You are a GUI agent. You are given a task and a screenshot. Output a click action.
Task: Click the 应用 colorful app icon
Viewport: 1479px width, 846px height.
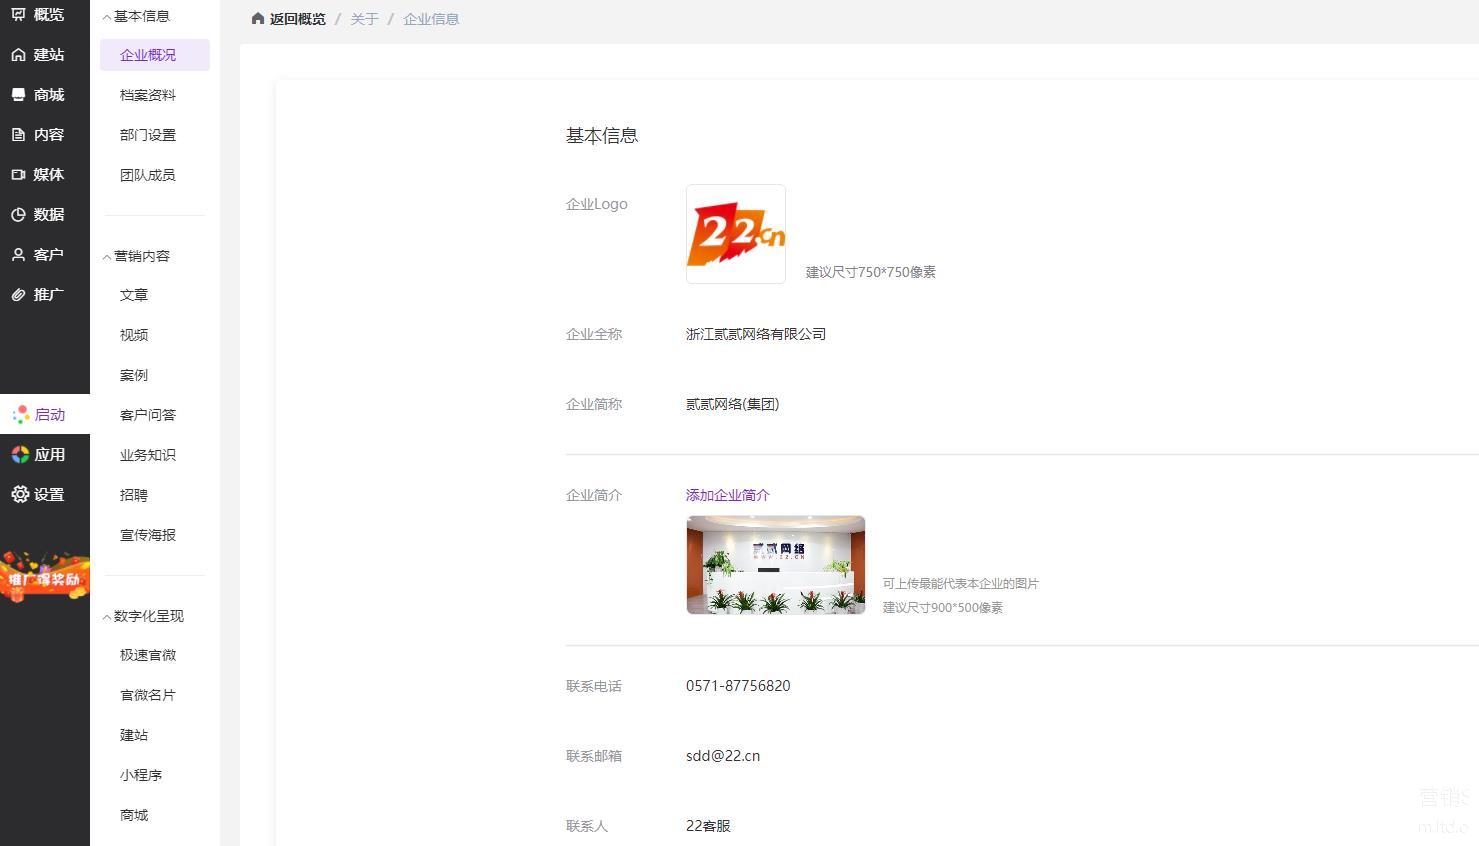19,455
